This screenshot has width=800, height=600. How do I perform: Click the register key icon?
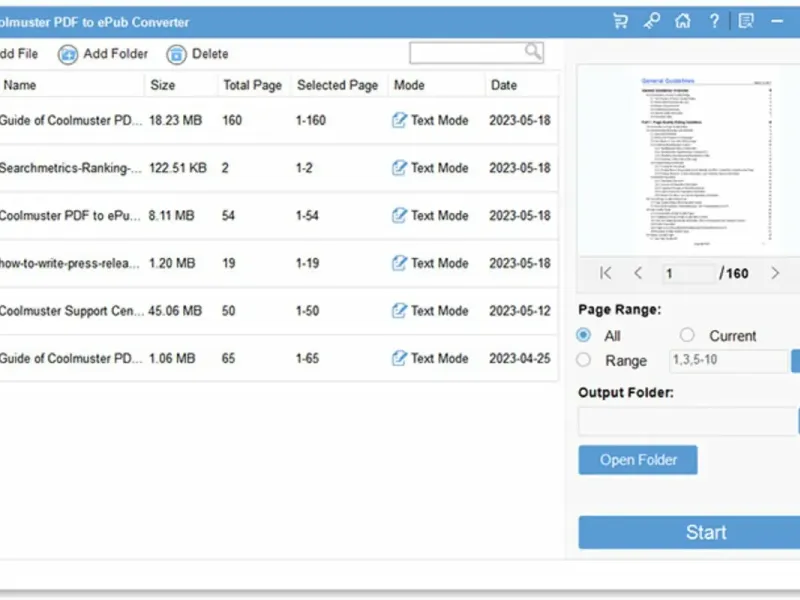pos(652,21)
